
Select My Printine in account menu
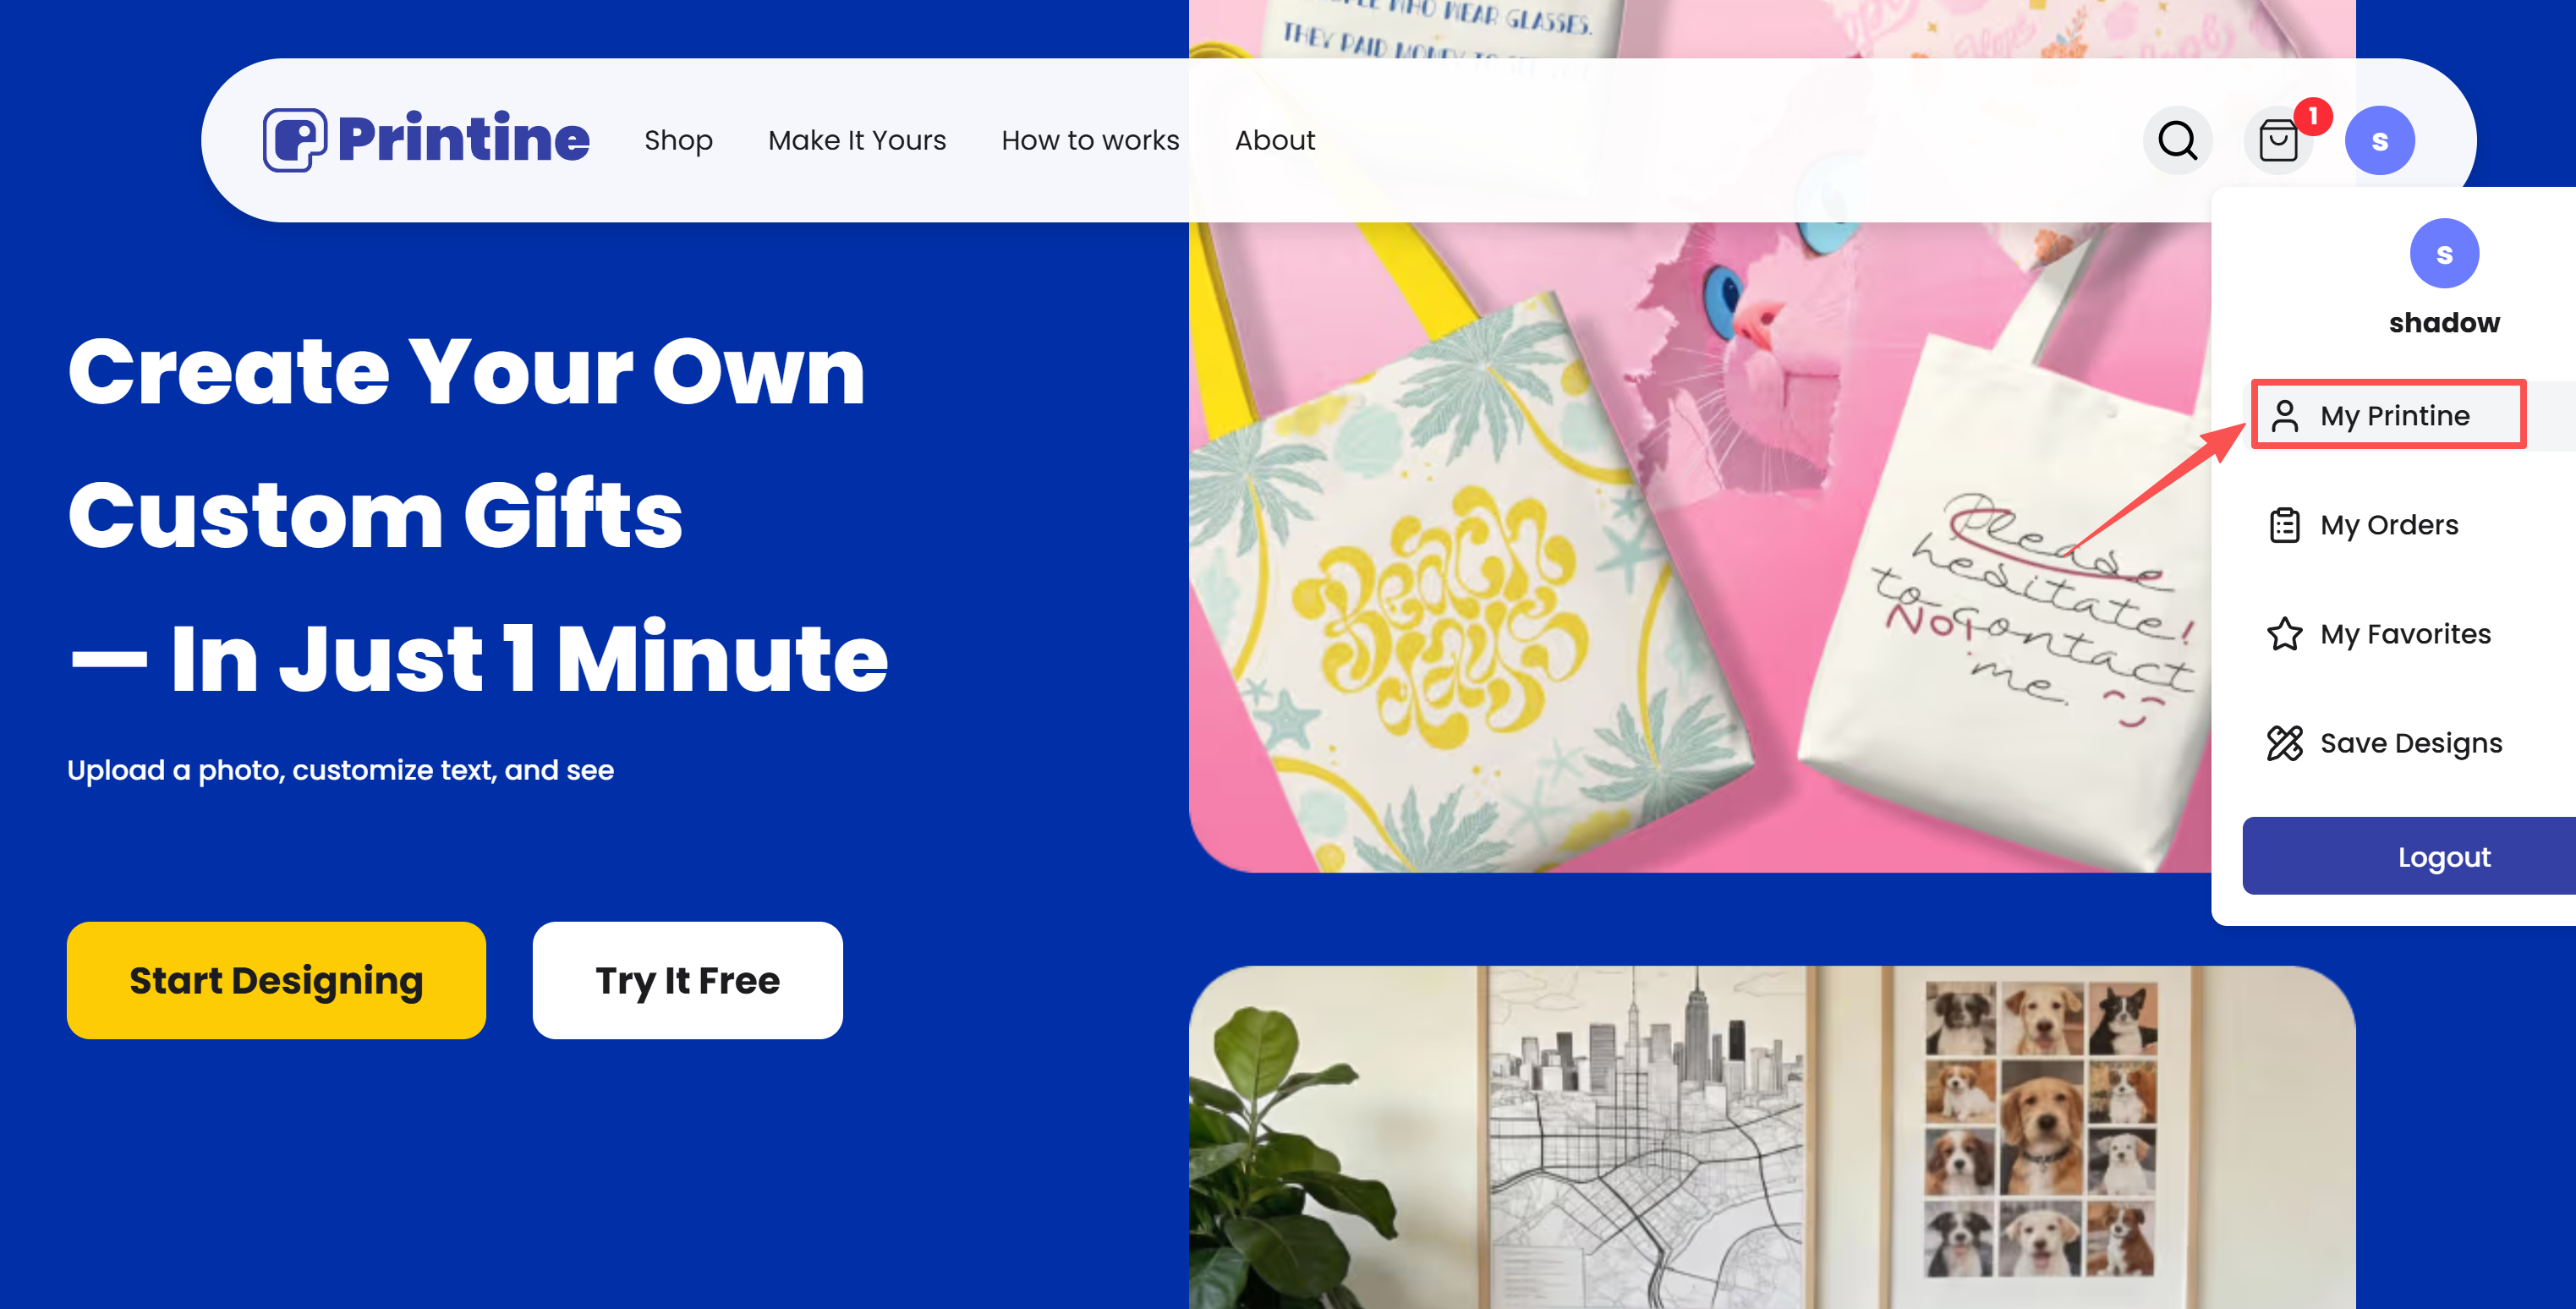pos(2388,414)
